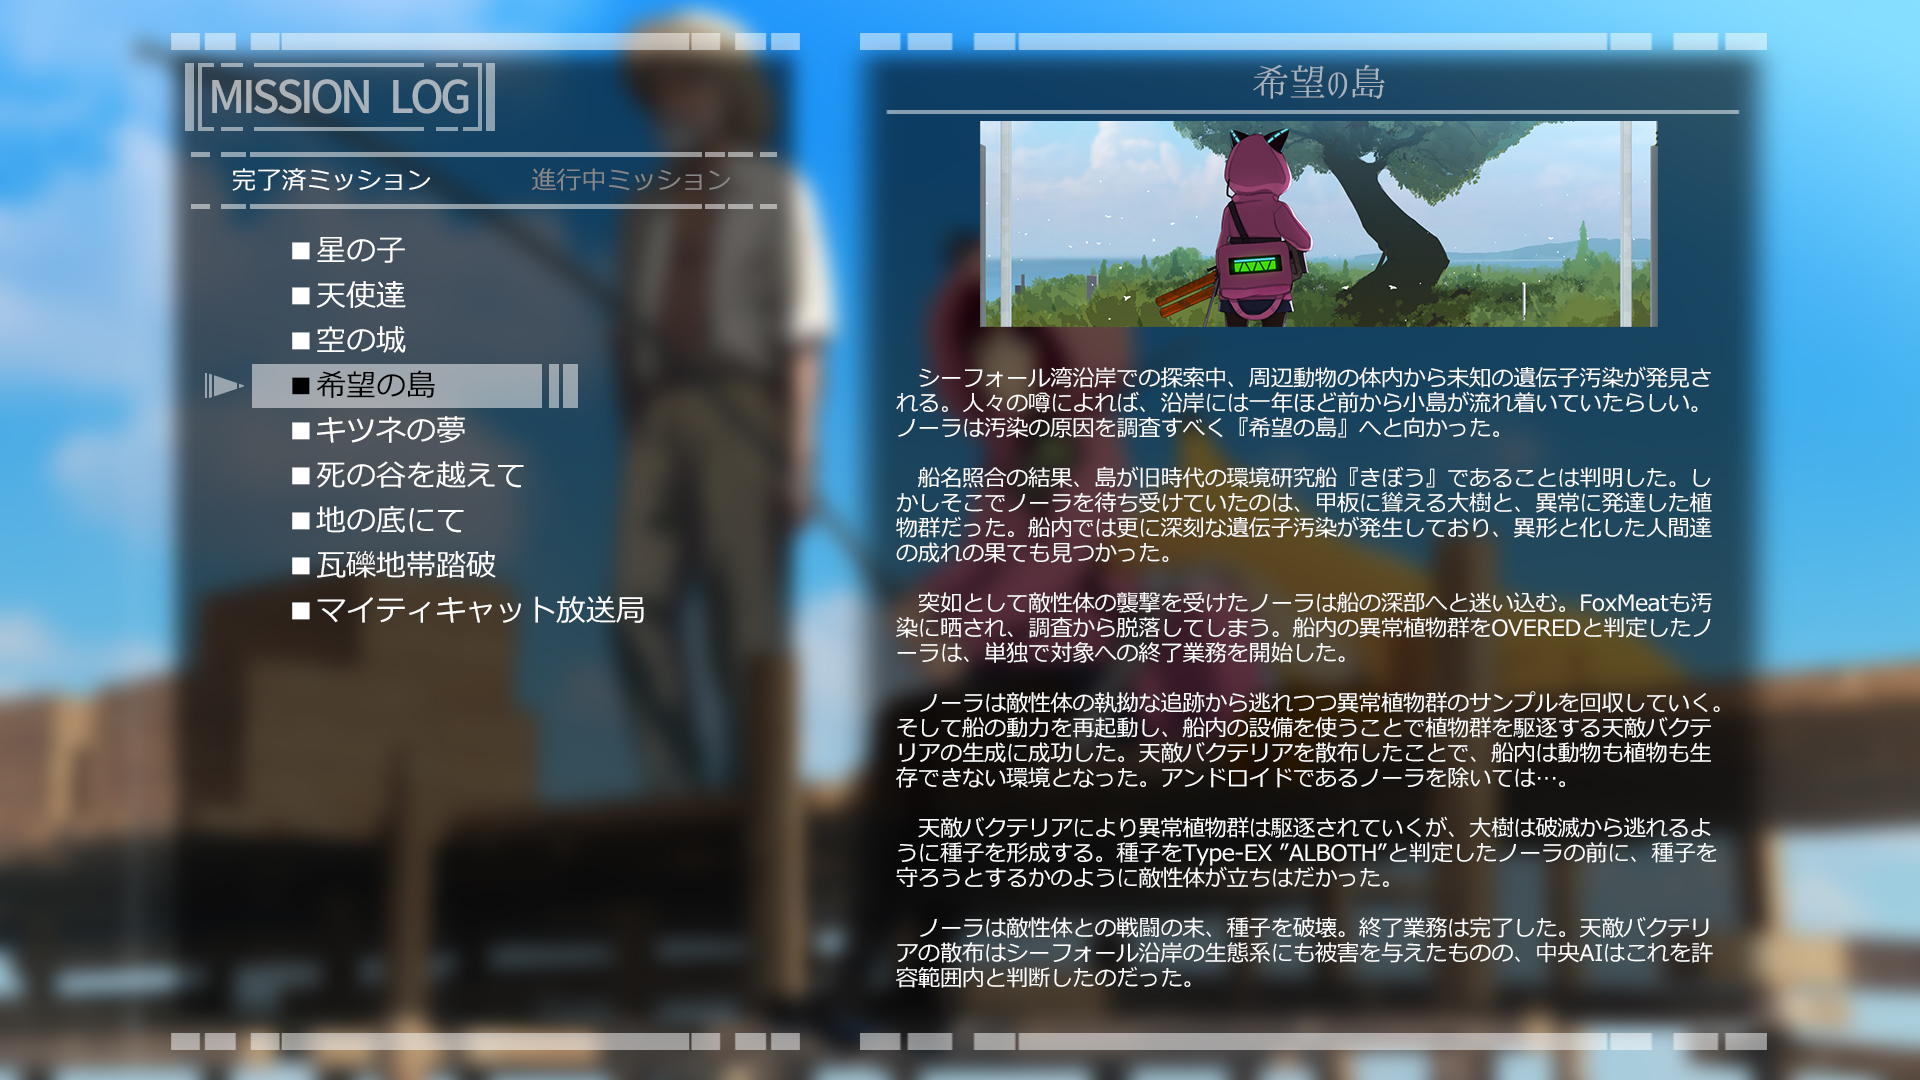
Task: Click the MISSION LOG header title
Action: (x=339, y=98)
